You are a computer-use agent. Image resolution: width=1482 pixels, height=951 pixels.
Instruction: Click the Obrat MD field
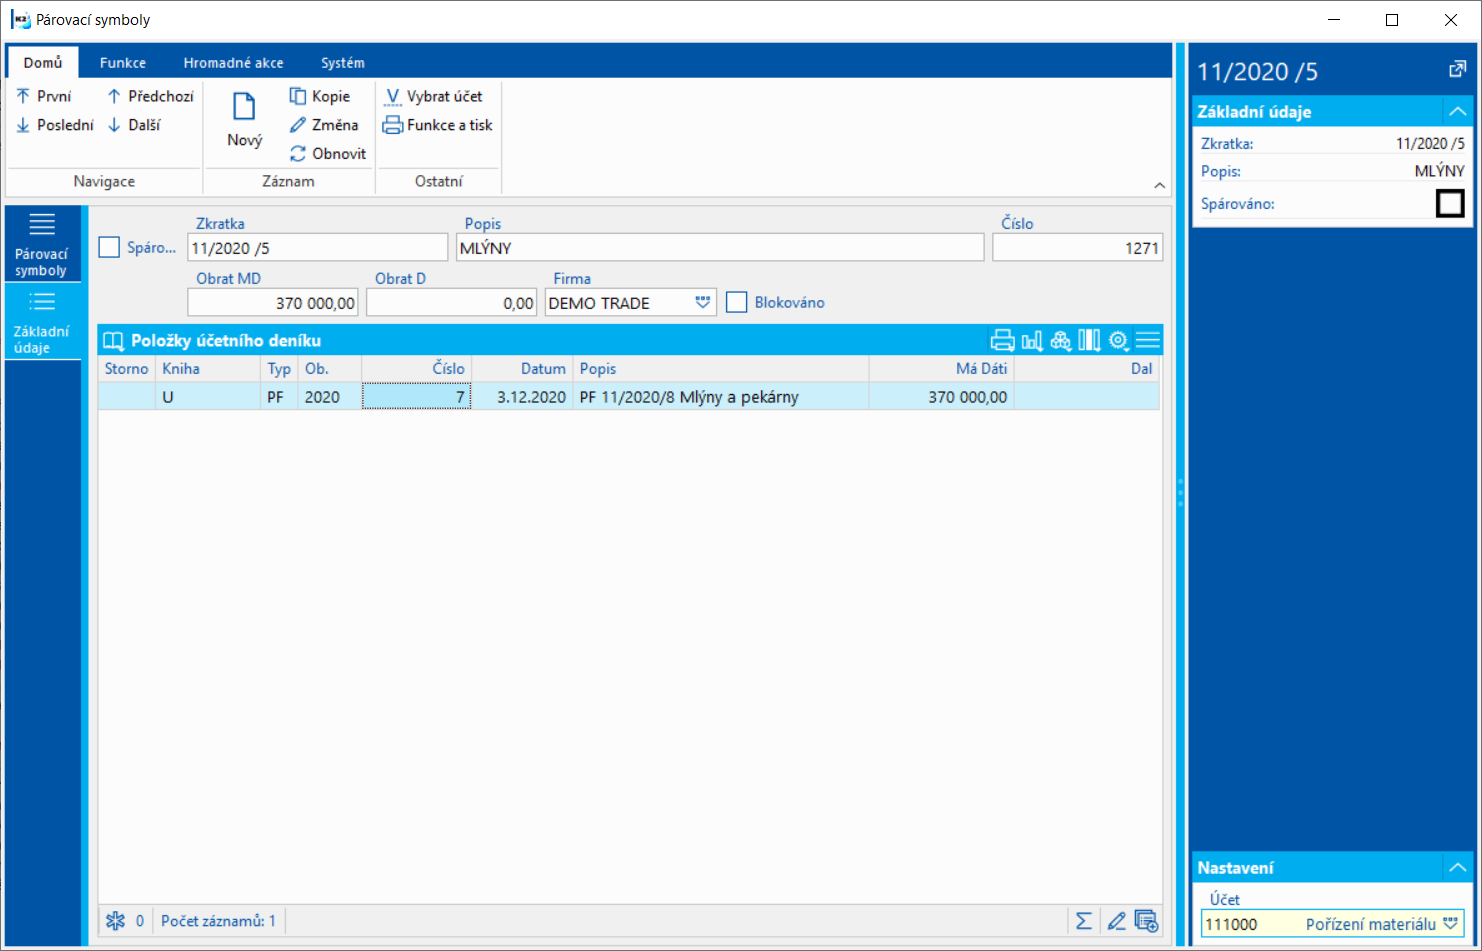[273, 303]
